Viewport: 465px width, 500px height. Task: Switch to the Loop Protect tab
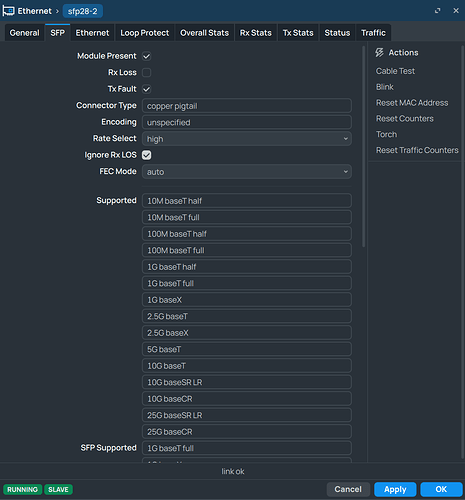pyautogui.click(x=145, y=33)
